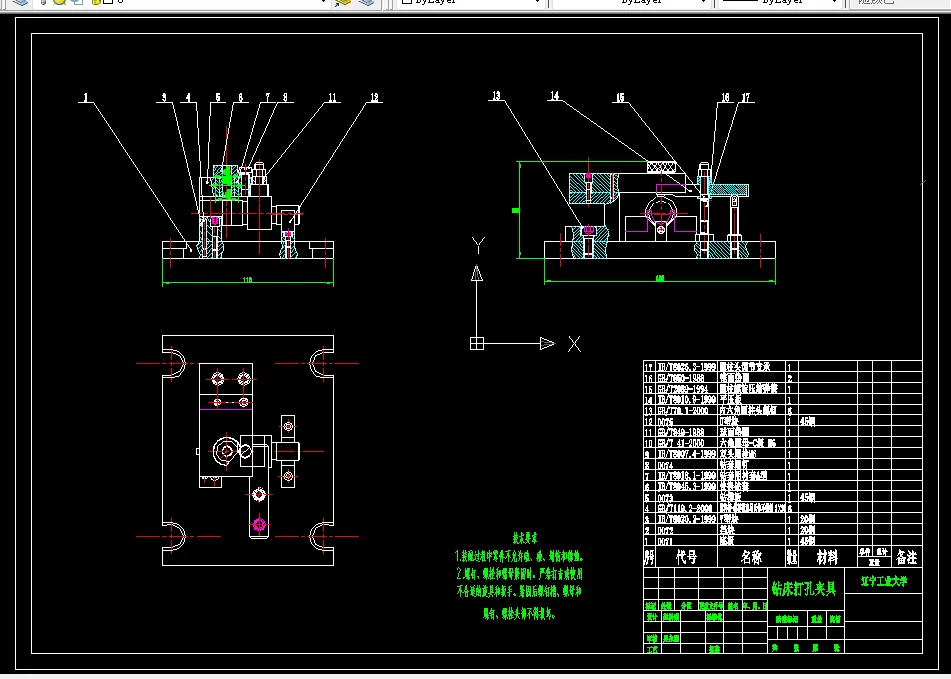
Task: Select part name 球面垫圈 in row 11
Action: (x=734, y=432)
